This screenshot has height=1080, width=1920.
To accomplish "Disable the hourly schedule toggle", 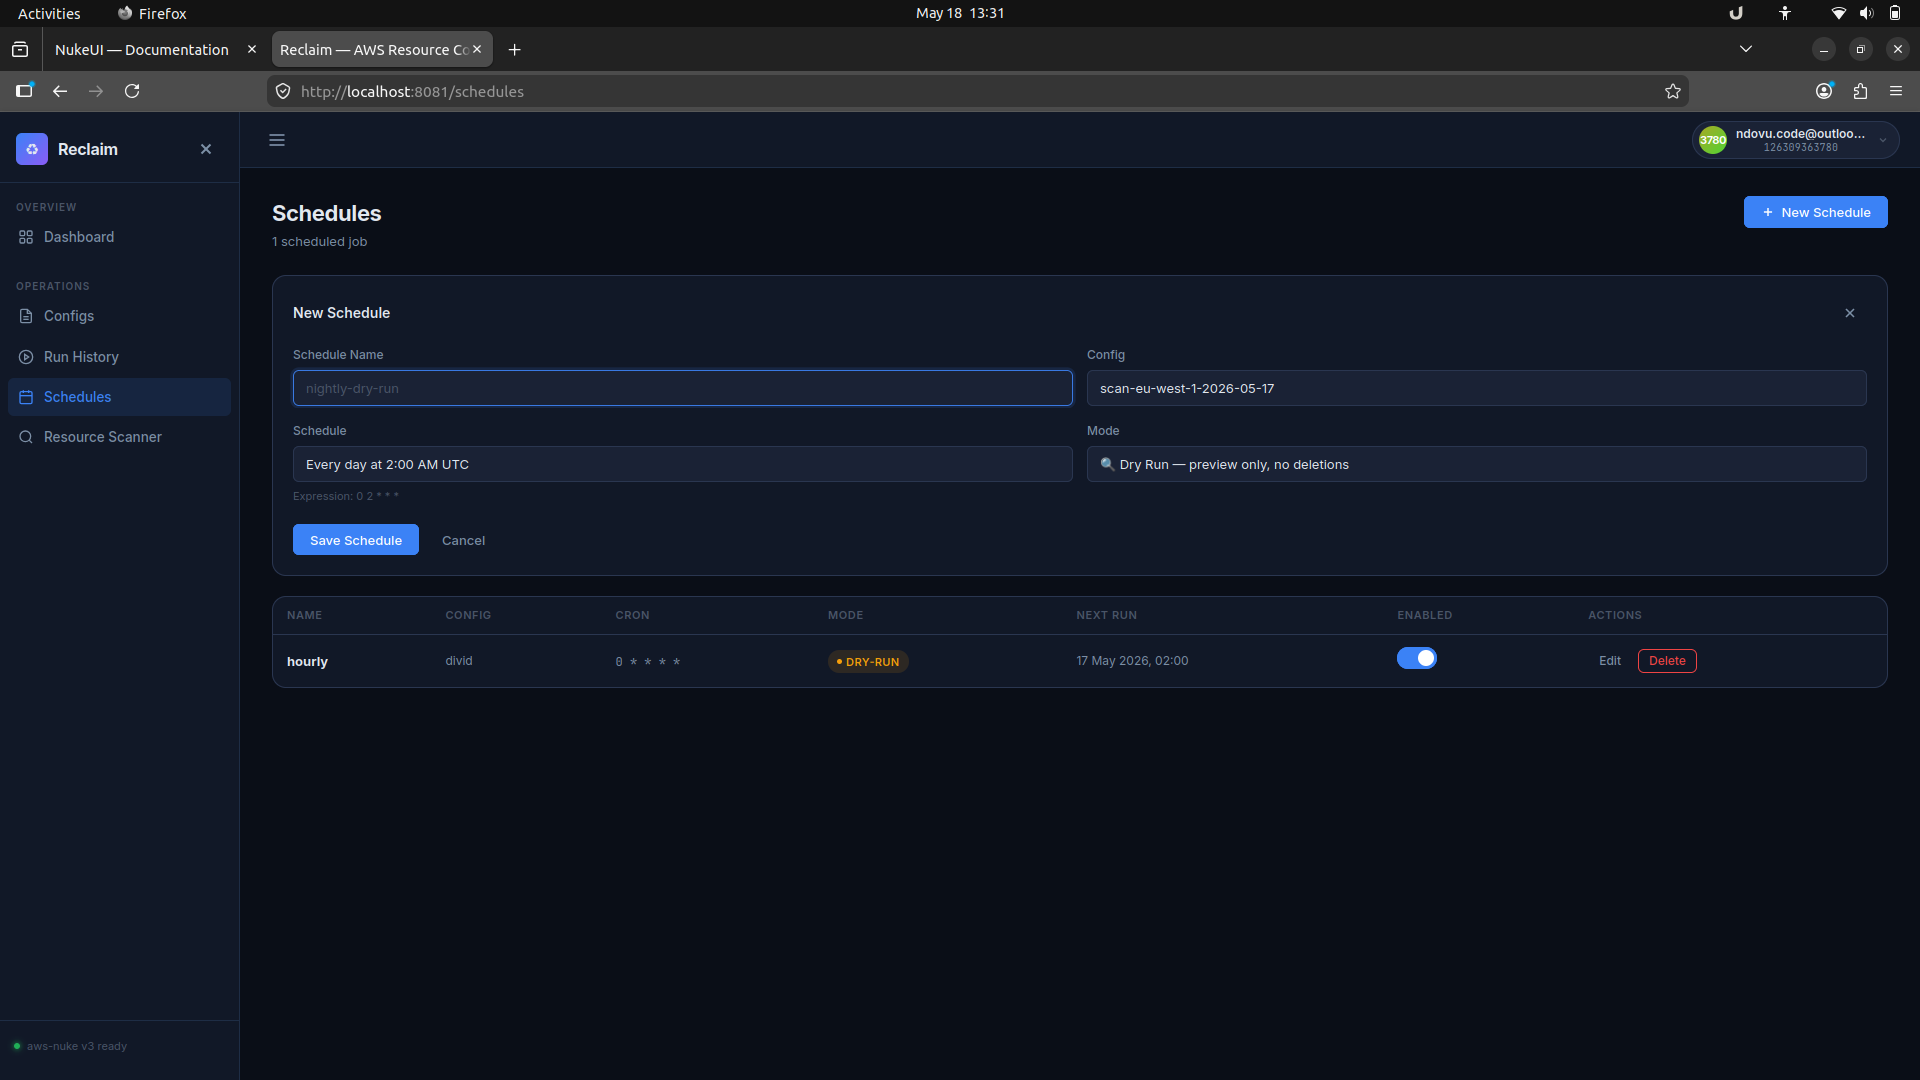I will click(1416, 658).
